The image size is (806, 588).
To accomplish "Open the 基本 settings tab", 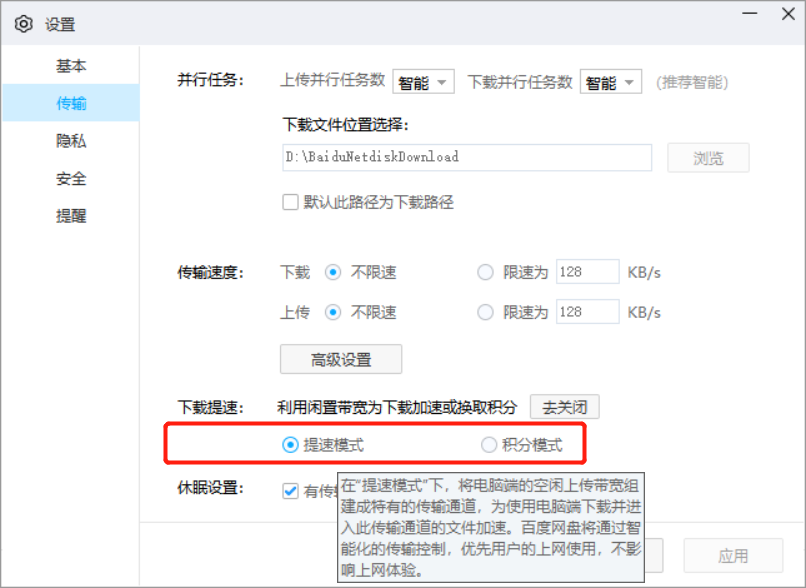I will click(x=71, y=65).
